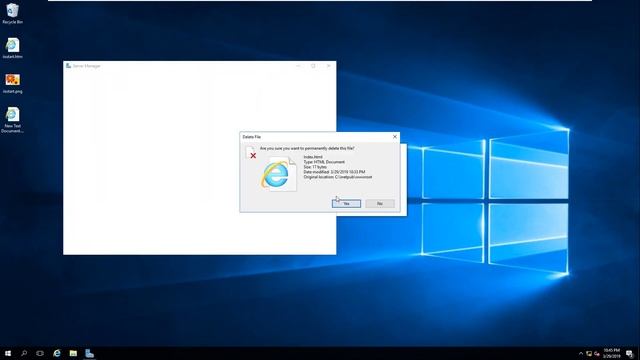
Task: Switch to Server Manager taskbar button
Action: point(89,353)
